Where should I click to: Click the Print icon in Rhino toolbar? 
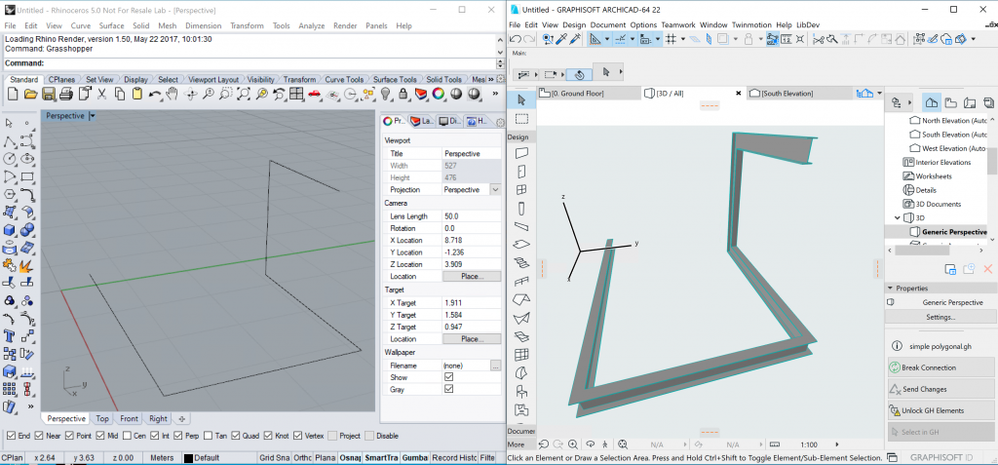click(65, 94)
